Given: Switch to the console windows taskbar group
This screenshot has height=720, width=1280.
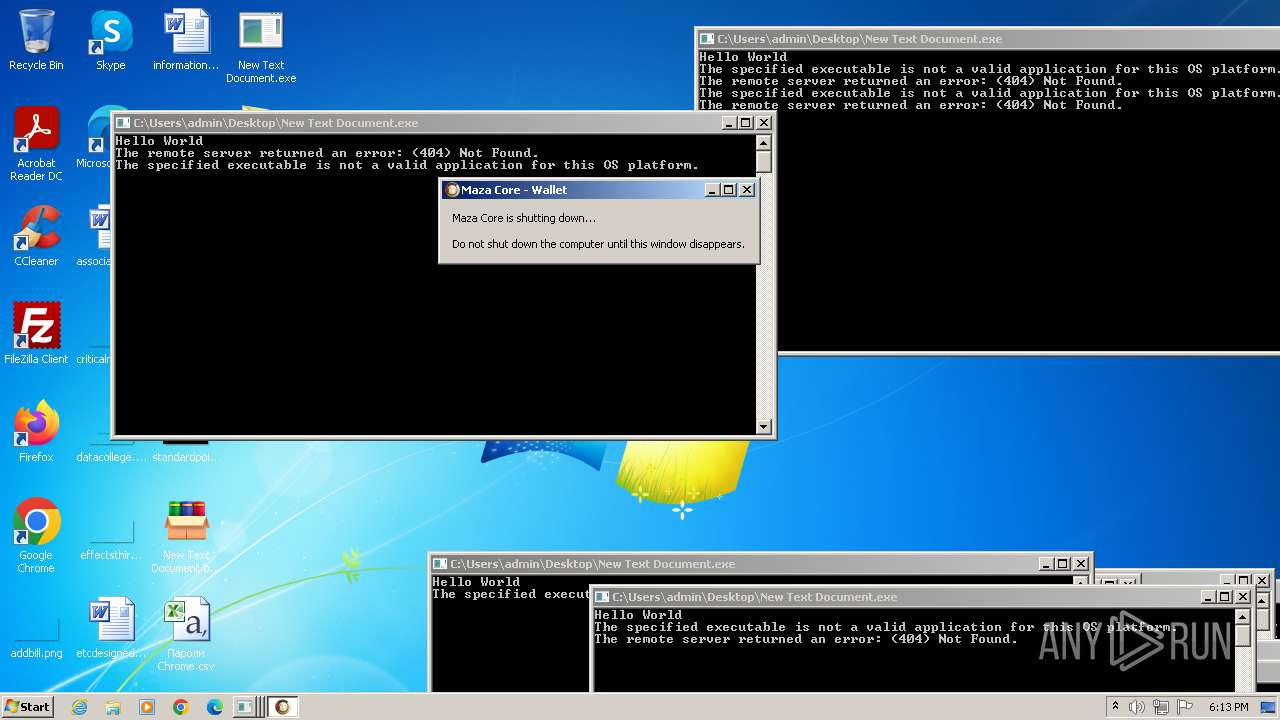Looking at the screenshot, I should [247, 707].
